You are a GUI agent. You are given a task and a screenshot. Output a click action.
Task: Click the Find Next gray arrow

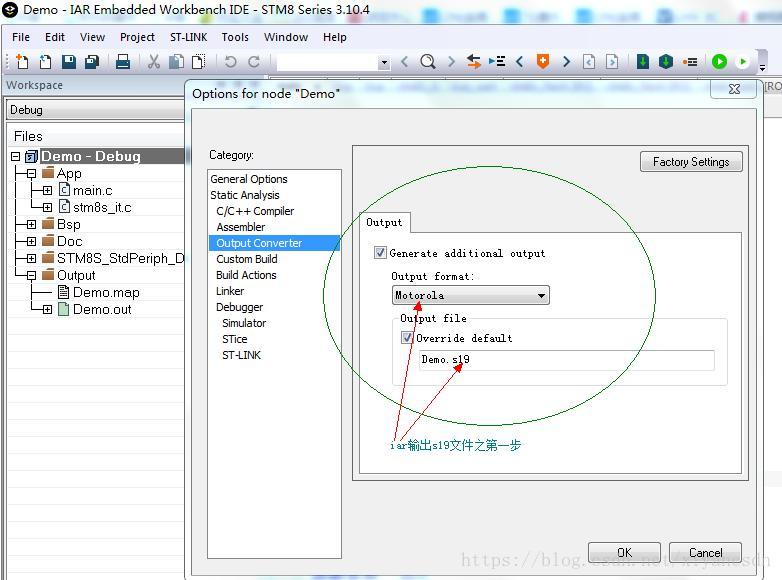pyautogui.click(x=451, y=61)
